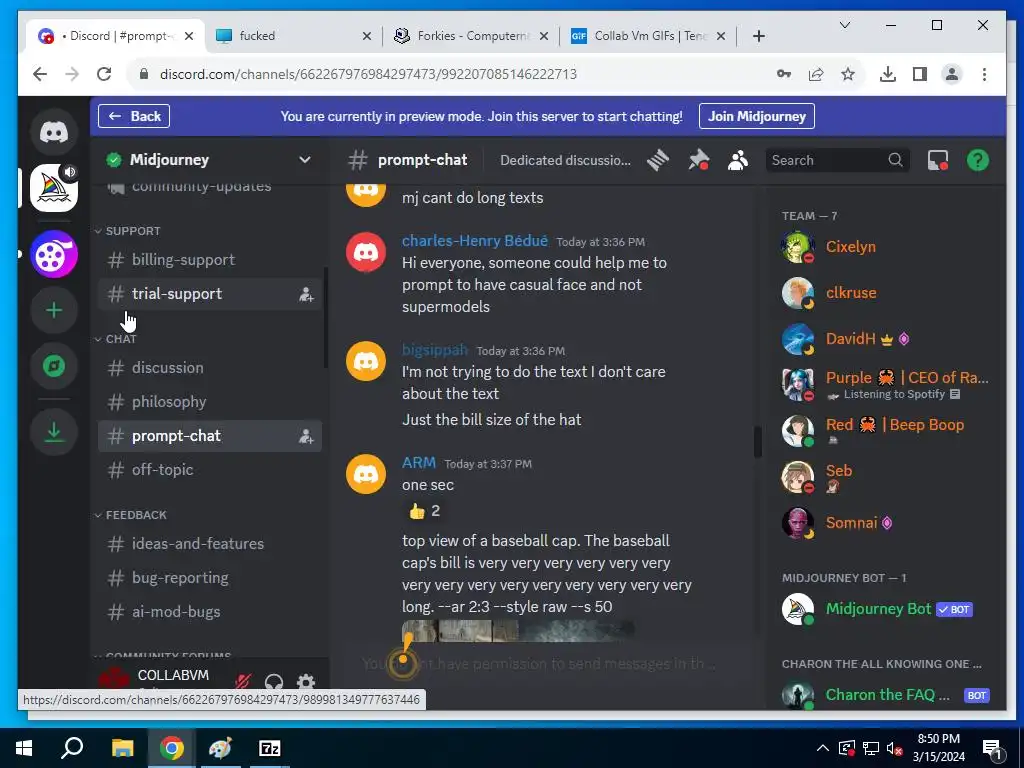Screen dimensions: 1024x768
Task: Open Explore Discoverable Servers compass icon
Action: click(54, 366)
